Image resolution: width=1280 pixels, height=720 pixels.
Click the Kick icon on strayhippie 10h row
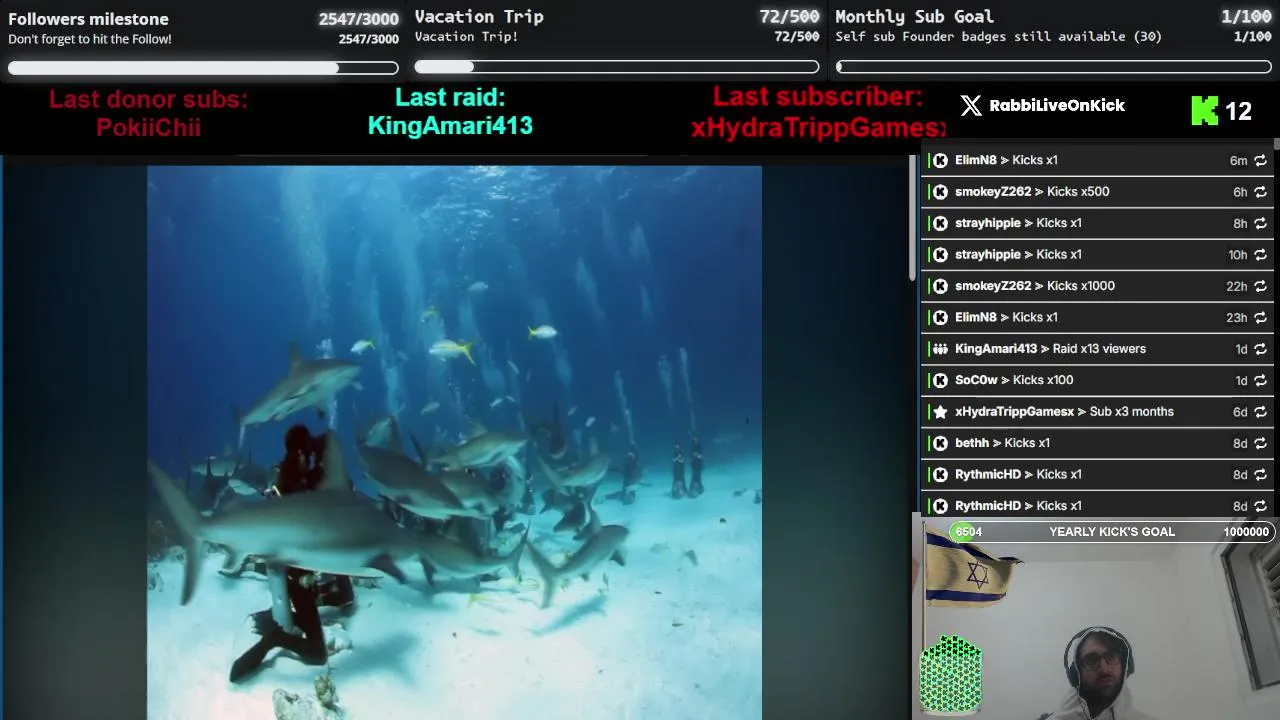(940, 254)
